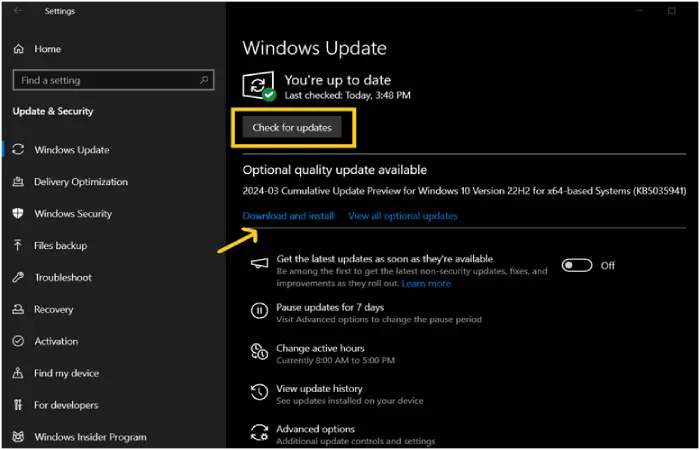
Task: Click the back arrow in Settings title bar
Action: point(18,11)
